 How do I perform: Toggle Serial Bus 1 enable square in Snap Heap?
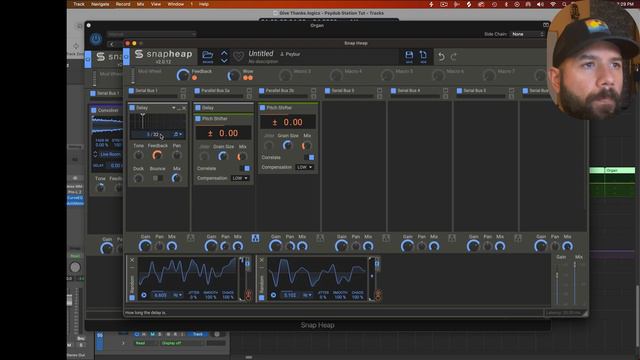coord(131,91)
